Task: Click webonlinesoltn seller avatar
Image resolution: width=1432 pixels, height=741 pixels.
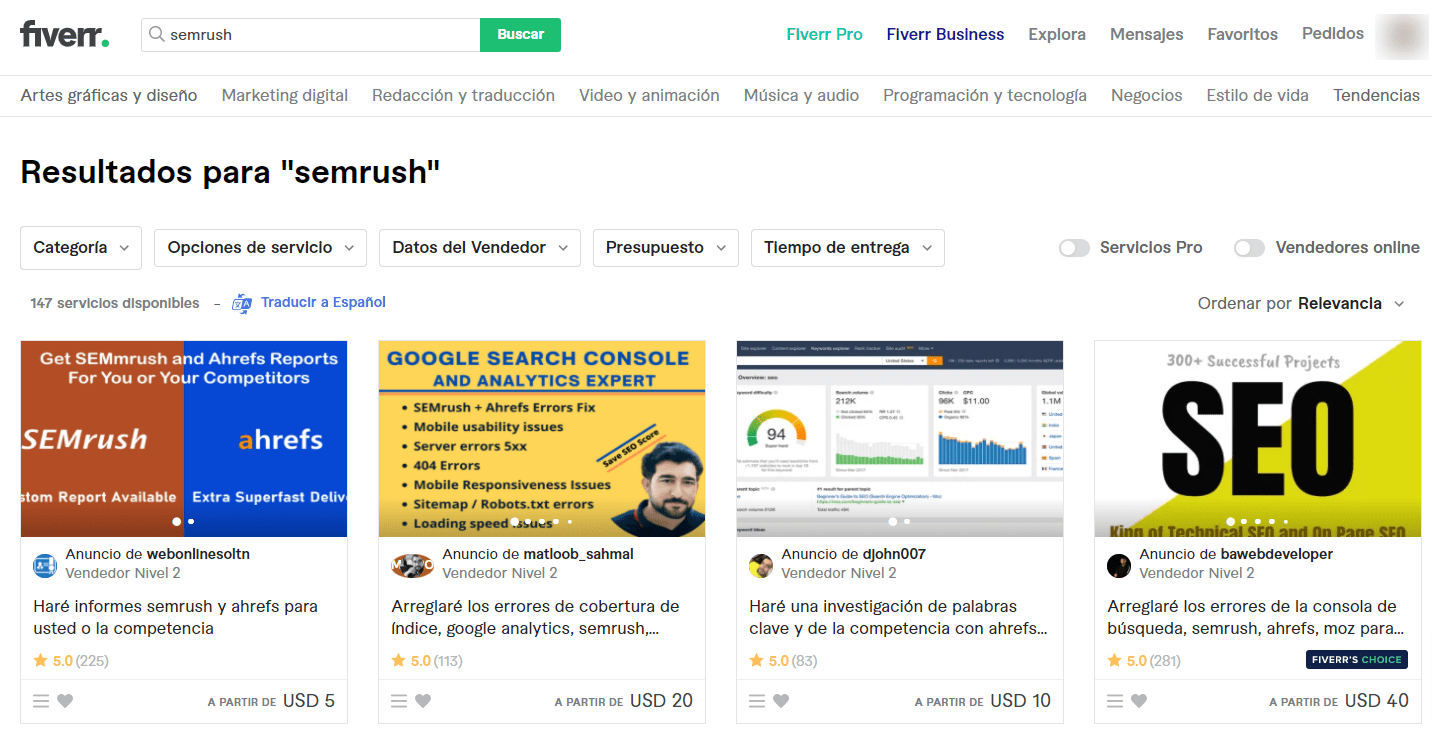Action: (45, 565)
